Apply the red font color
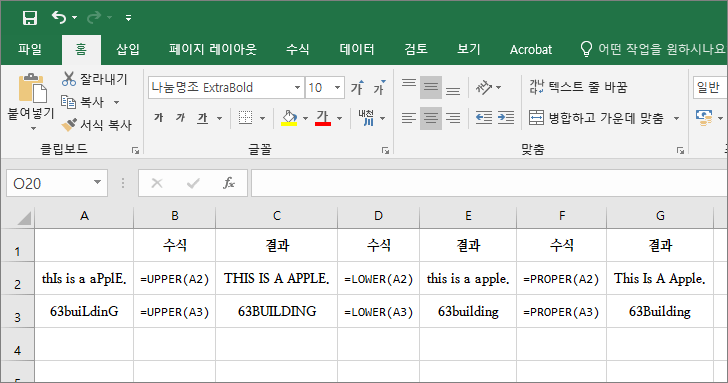 [x=323, y=118]
